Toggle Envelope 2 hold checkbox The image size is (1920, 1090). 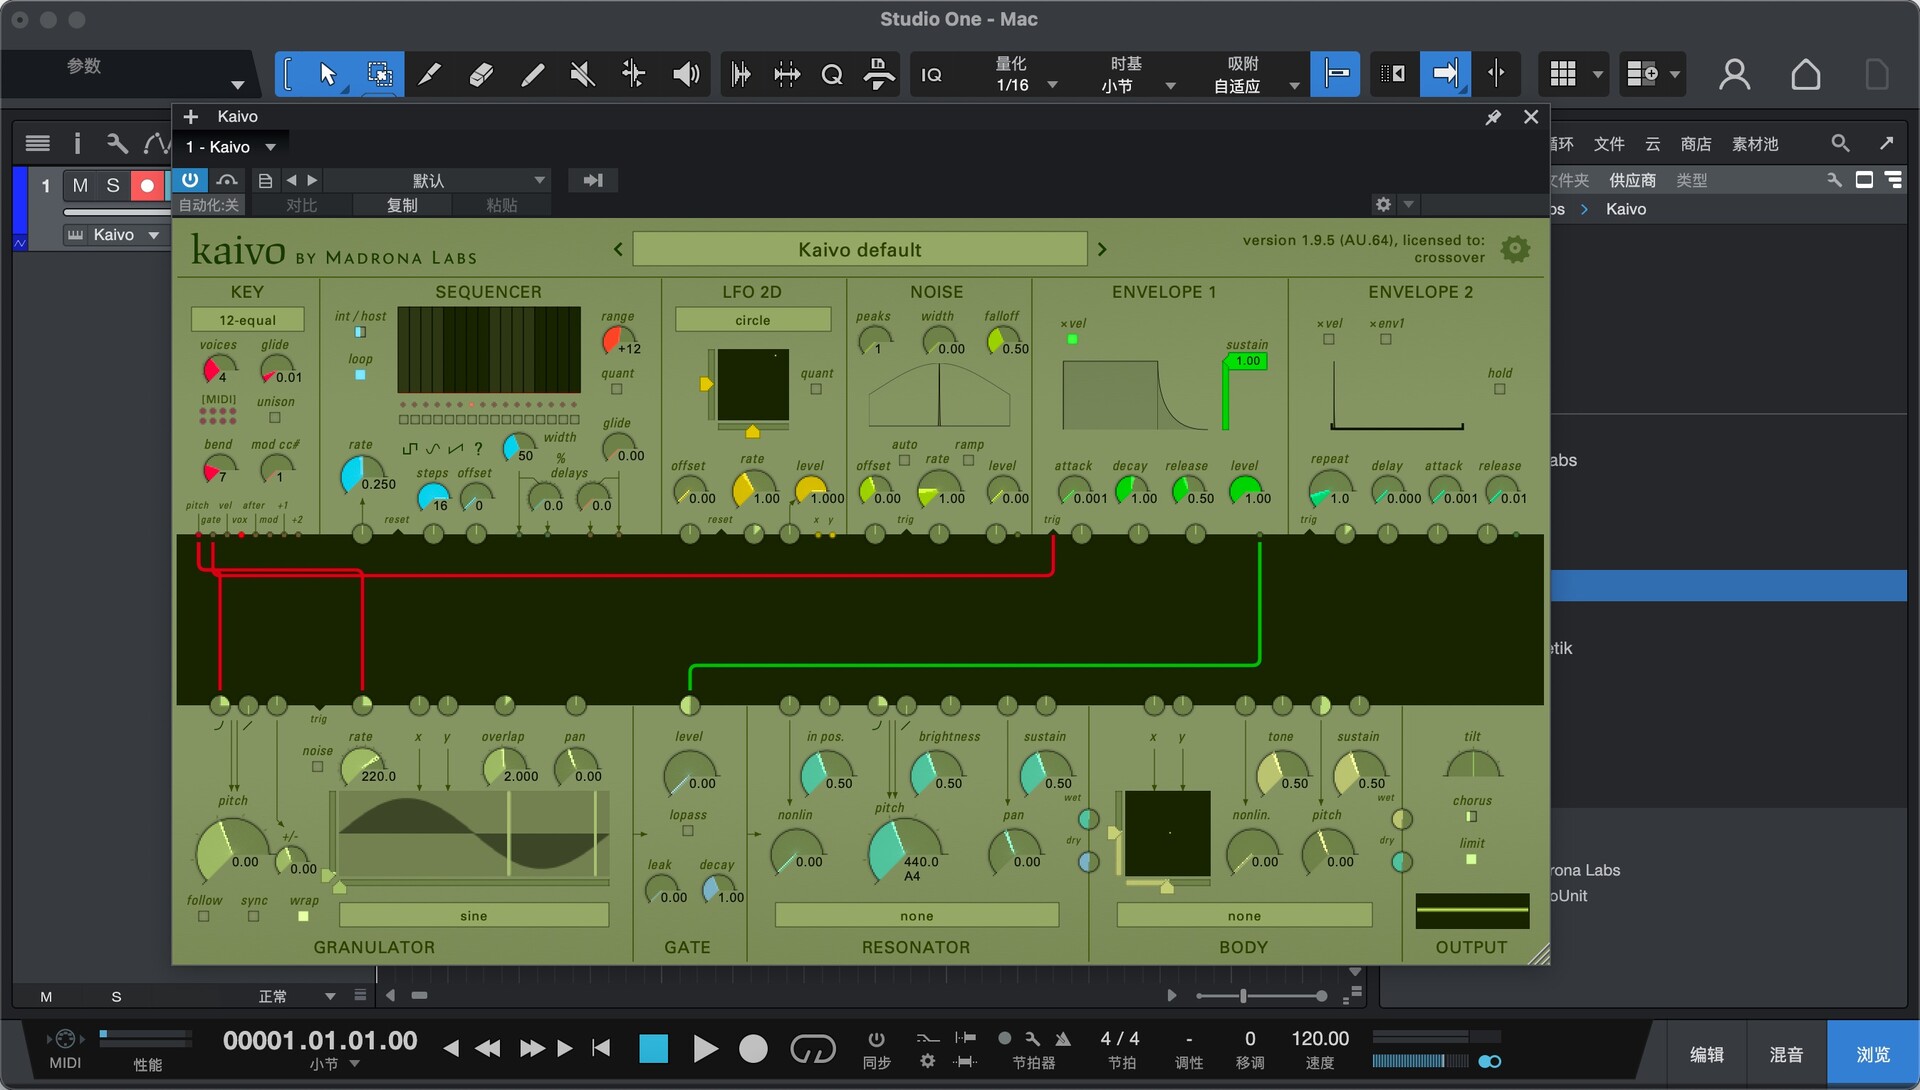click(1500, 389)
